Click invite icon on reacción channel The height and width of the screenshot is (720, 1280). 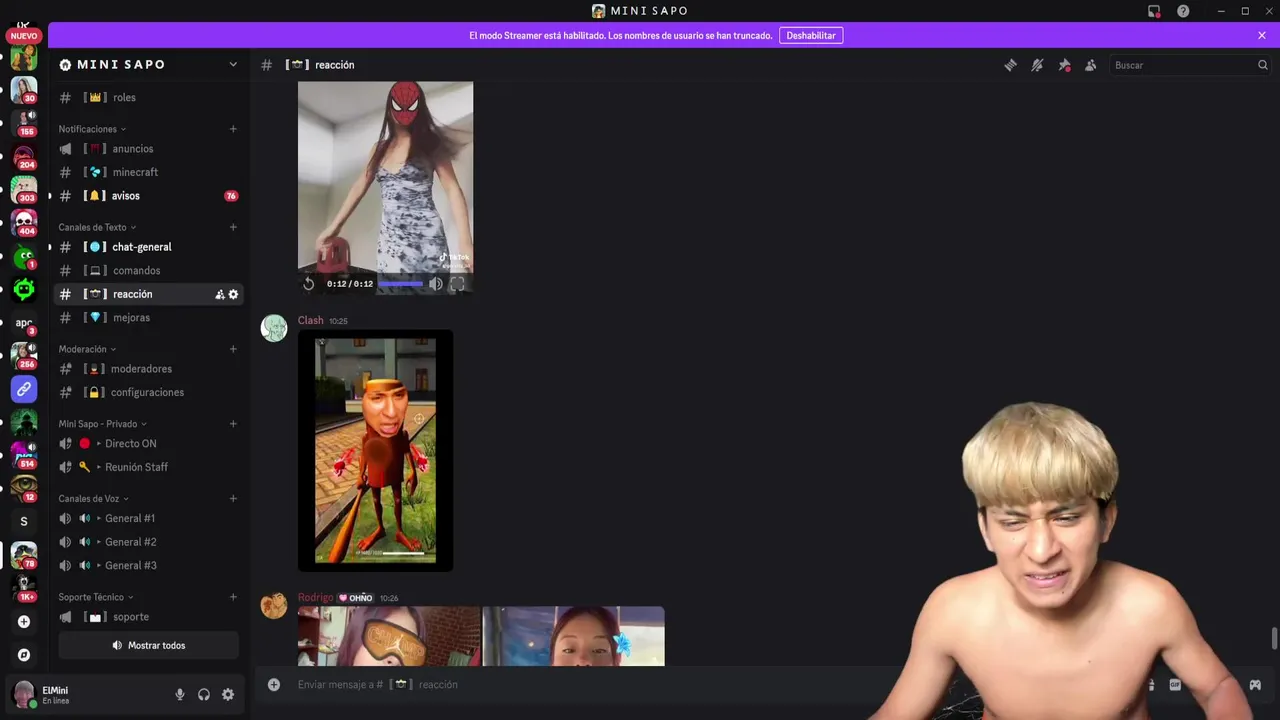click(220, 294)
